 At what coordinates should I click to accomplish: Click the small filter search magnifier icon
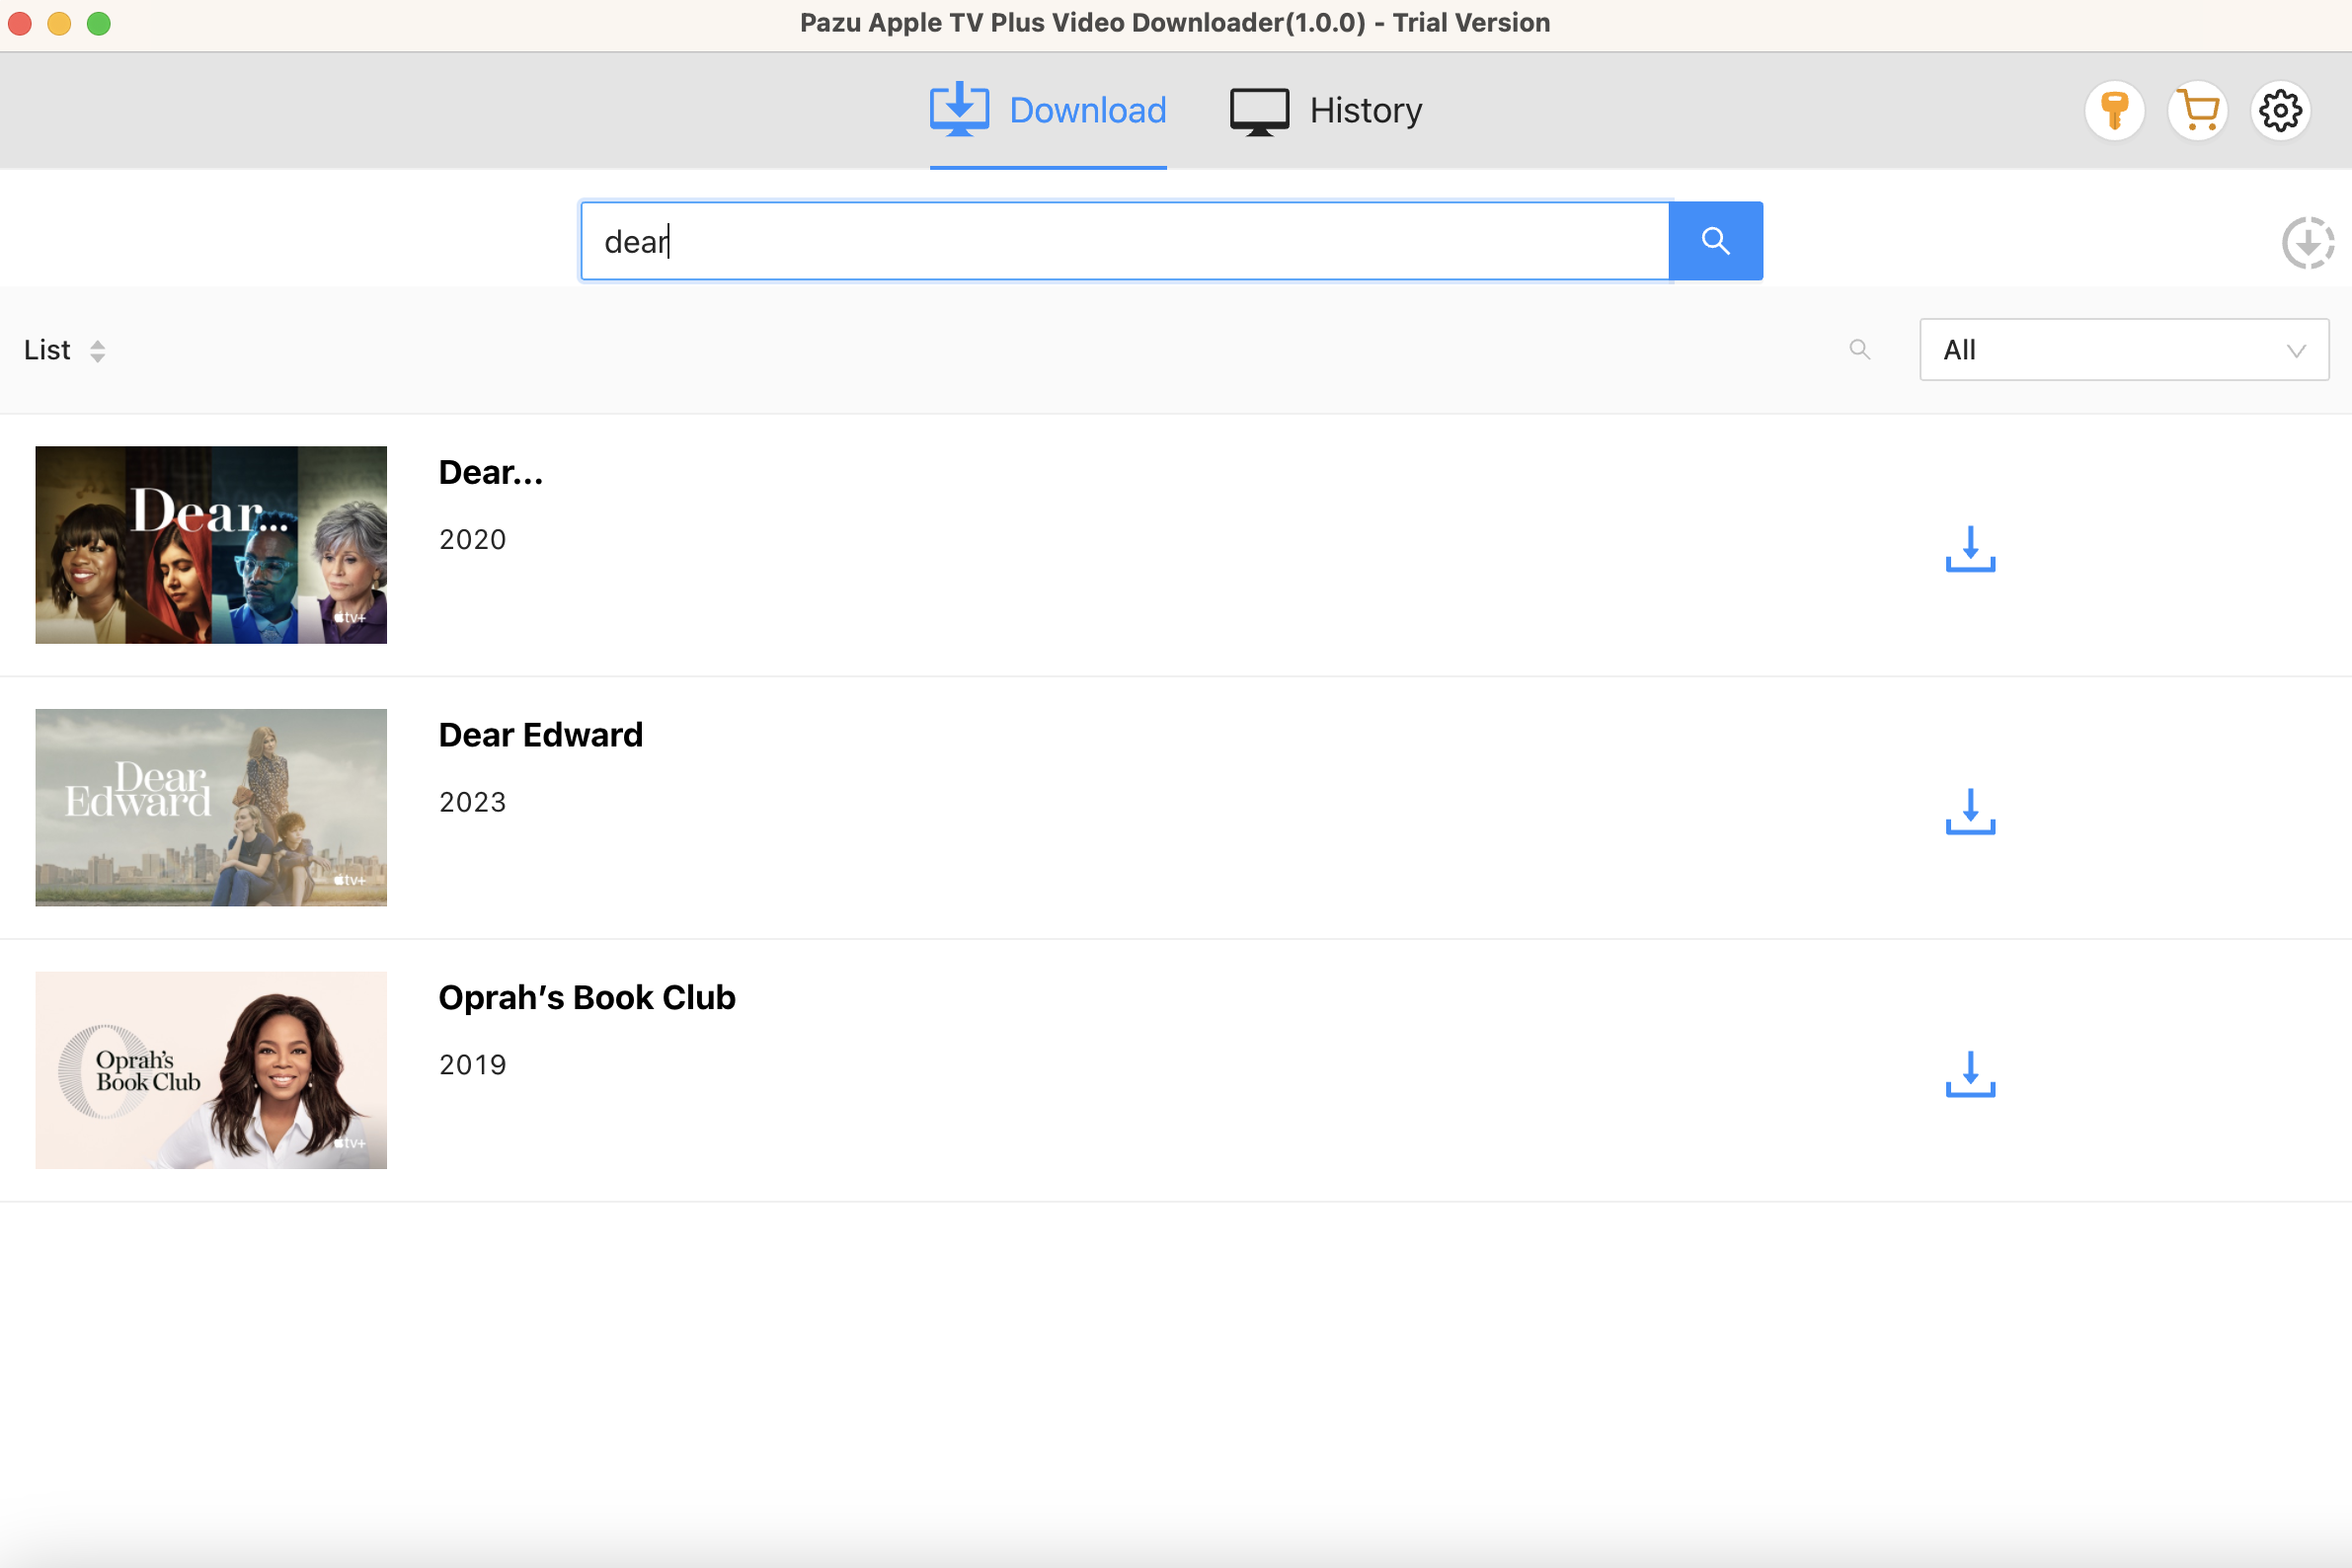(1859, 350)
